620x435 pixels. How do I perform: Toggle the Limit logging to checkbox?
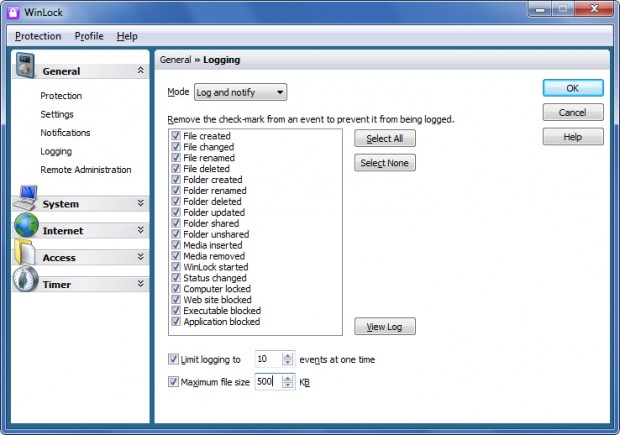pyautogui.click(x=173, y=359)
